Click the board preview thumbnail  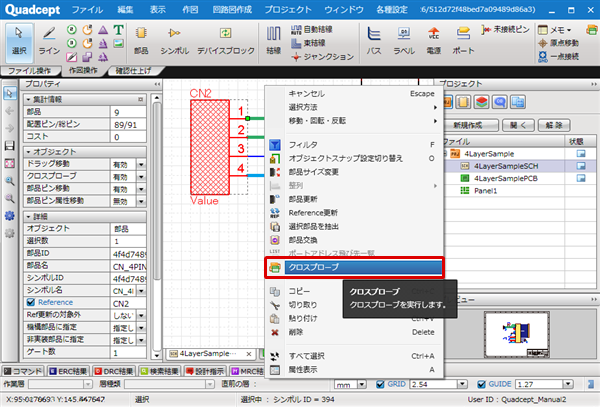coord(517,334)
